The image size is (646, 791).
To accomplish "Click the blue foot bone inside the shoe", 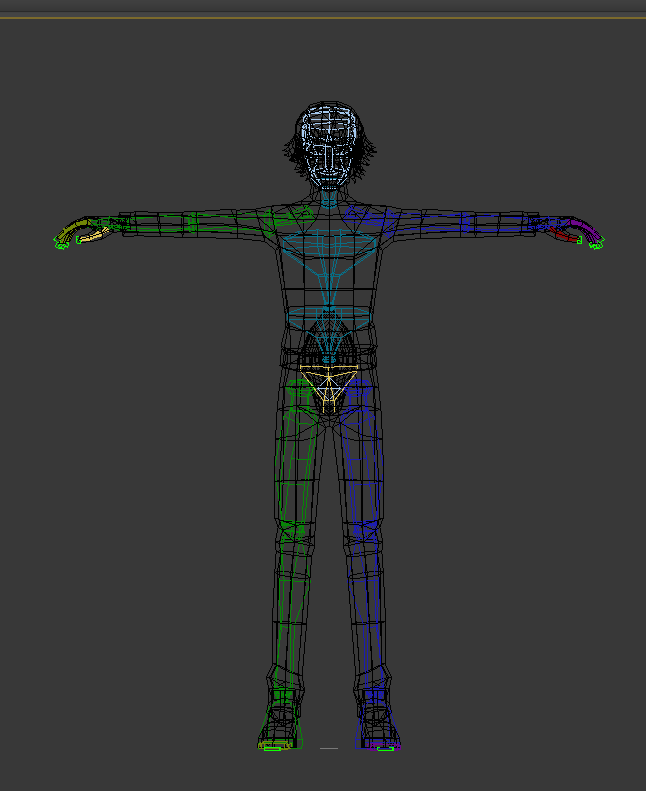I will 377,719.
